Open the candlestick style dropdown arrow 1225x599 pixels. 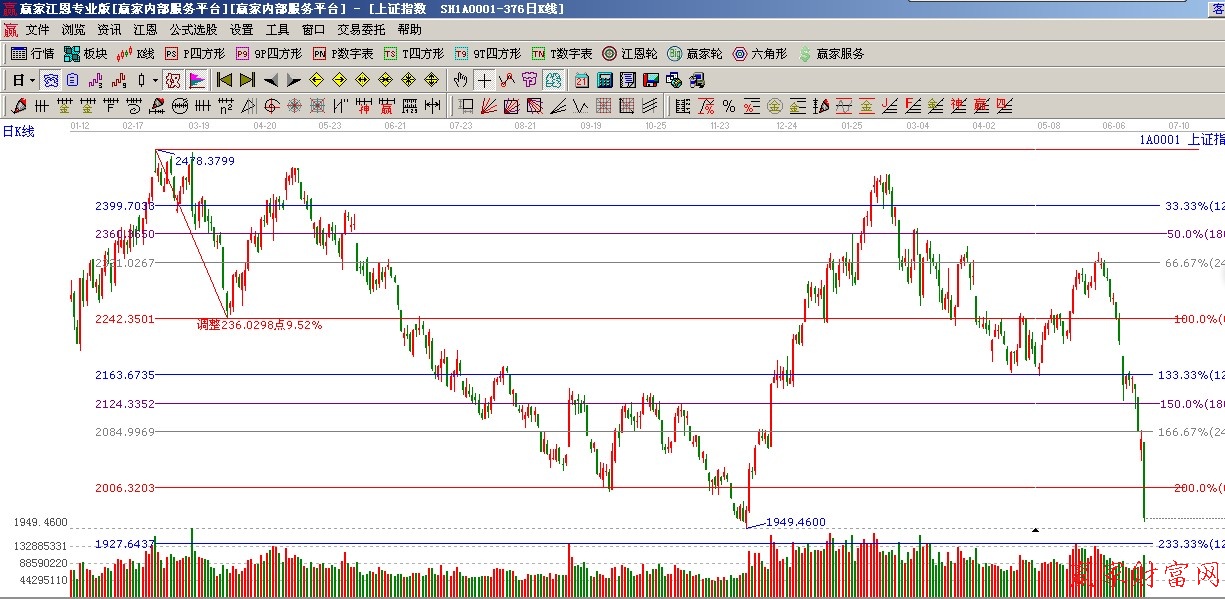pyautogui.click(x=154, y=80)
